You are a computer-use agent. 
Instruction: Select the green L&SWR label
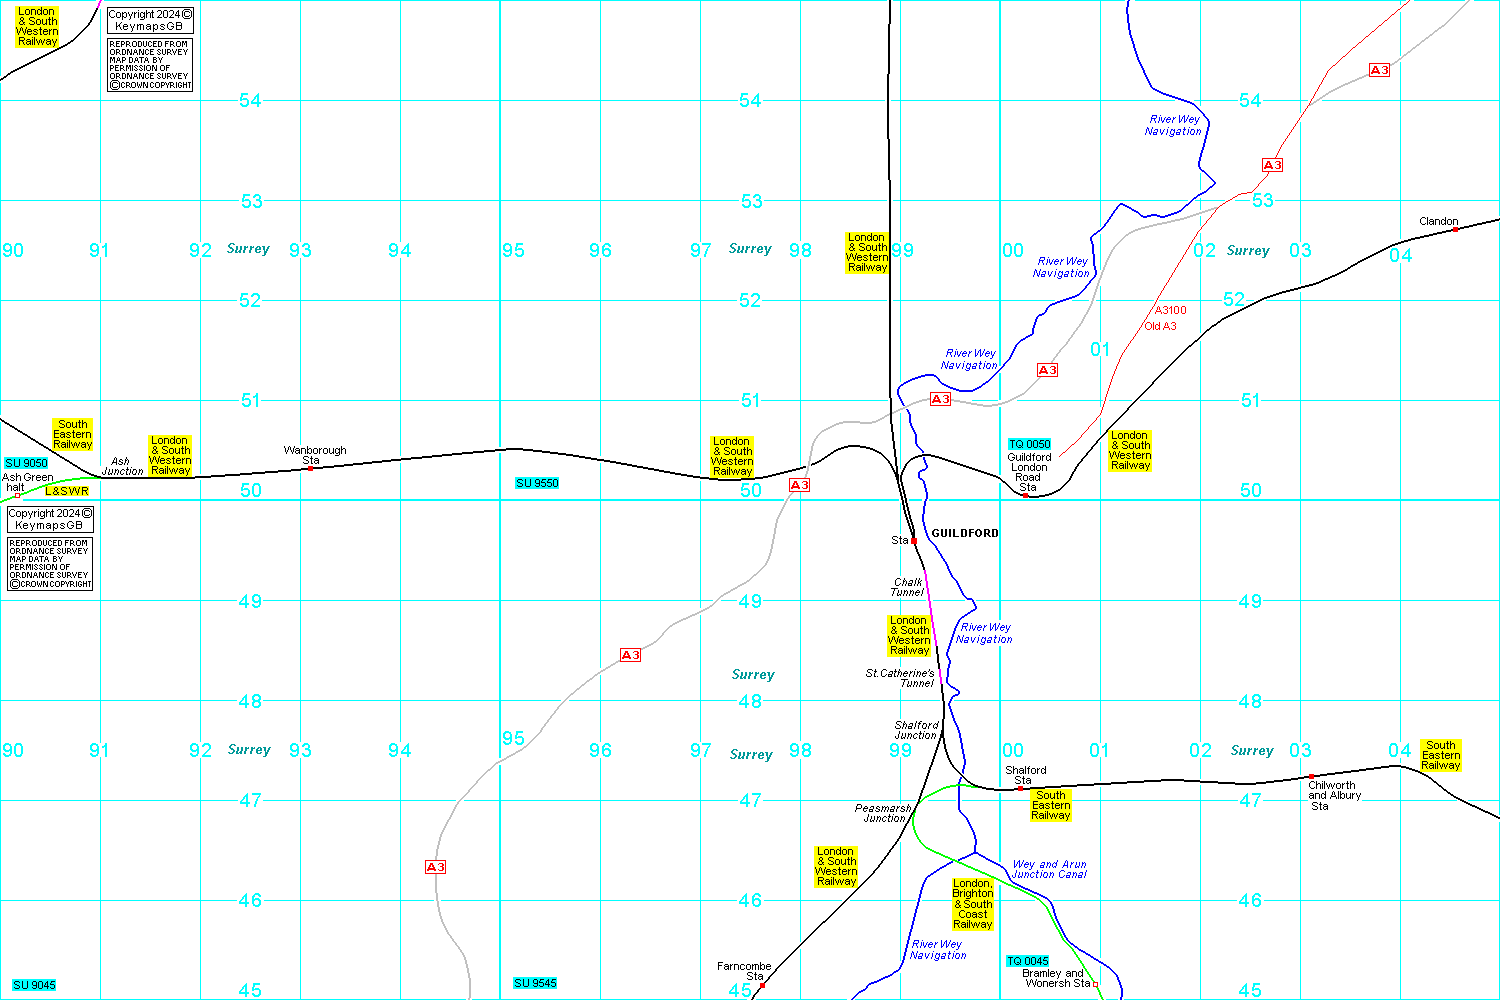tap(67, 491)
